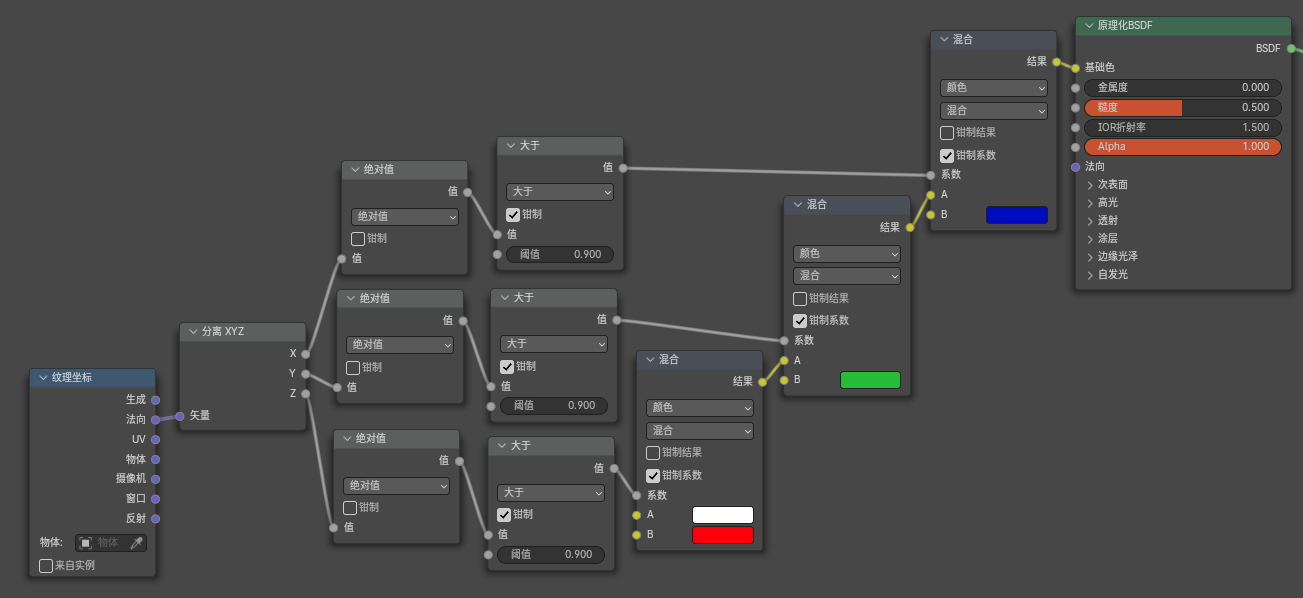Click the BSDF output socket
The image size is (1303, 598).
[x=1291, y=48]
